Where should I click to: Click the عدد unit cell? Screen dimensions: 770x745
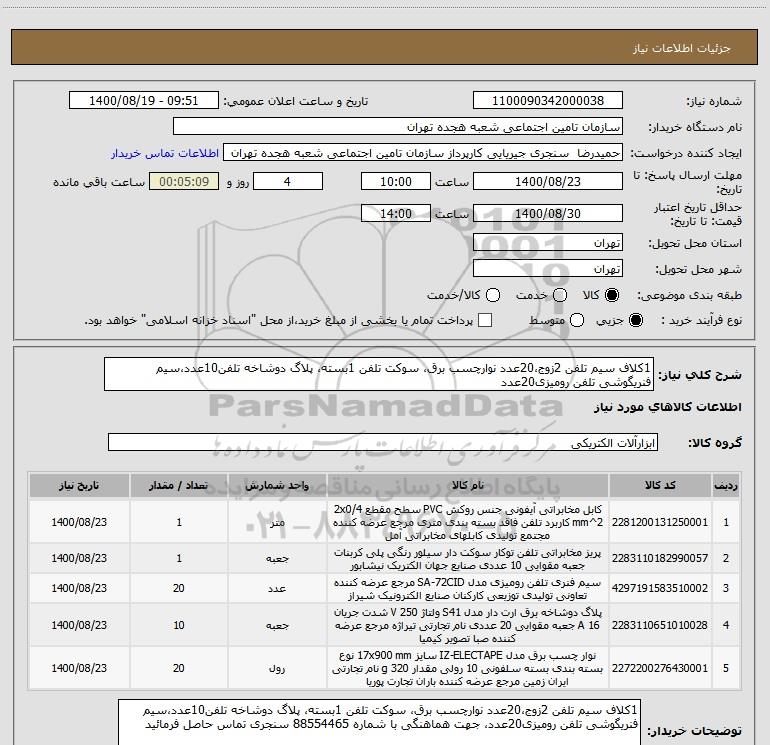[x=277, y=588]
